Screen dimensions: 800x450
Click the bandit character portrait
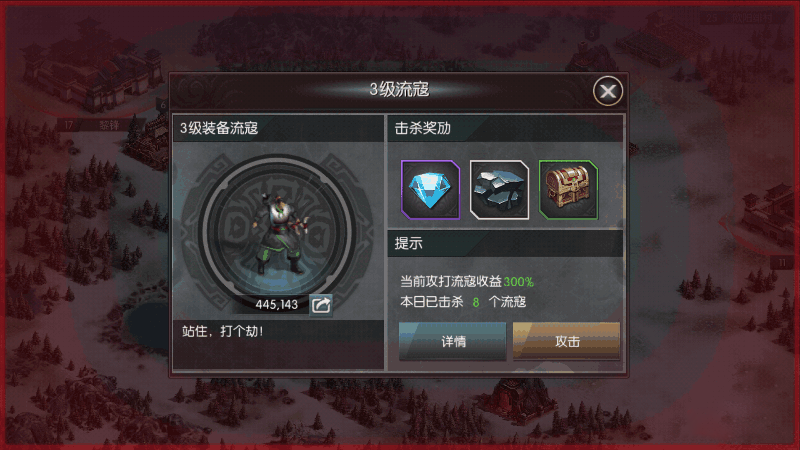[278, 232]
